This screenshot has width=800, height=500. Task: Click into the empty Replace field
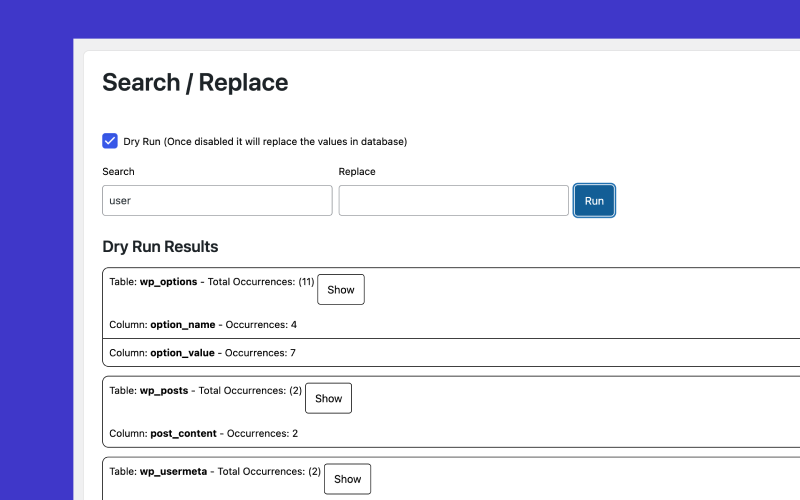453,200
